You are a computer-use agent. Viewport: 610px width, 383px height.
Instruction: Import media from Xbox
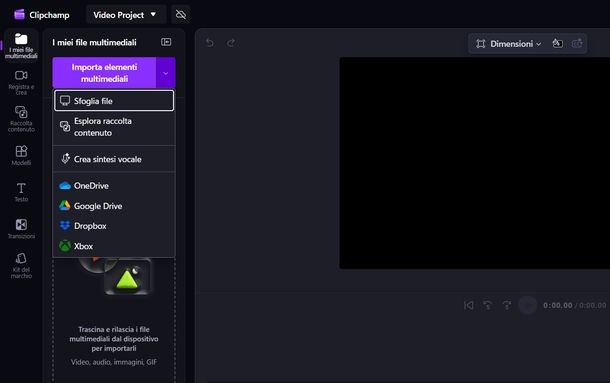click(114, 246)
